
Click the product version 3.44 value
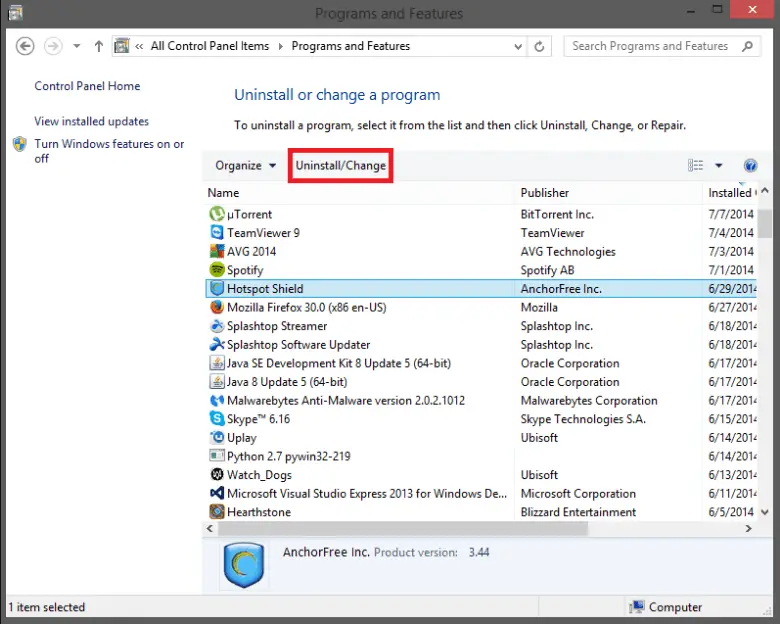click(479, 552)
